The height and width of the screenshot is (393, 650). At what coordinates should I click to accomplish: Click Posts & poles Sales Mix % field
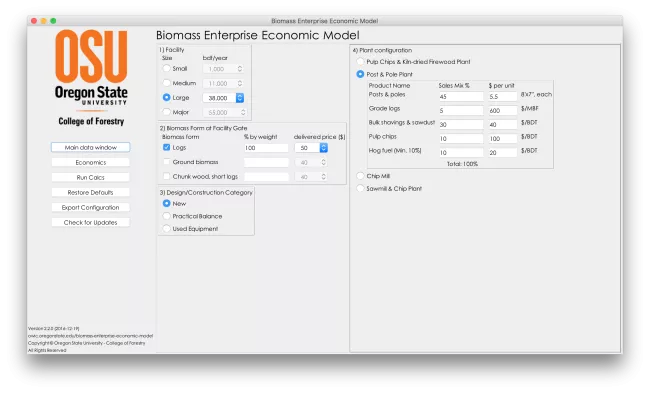[x=461, y=96]
